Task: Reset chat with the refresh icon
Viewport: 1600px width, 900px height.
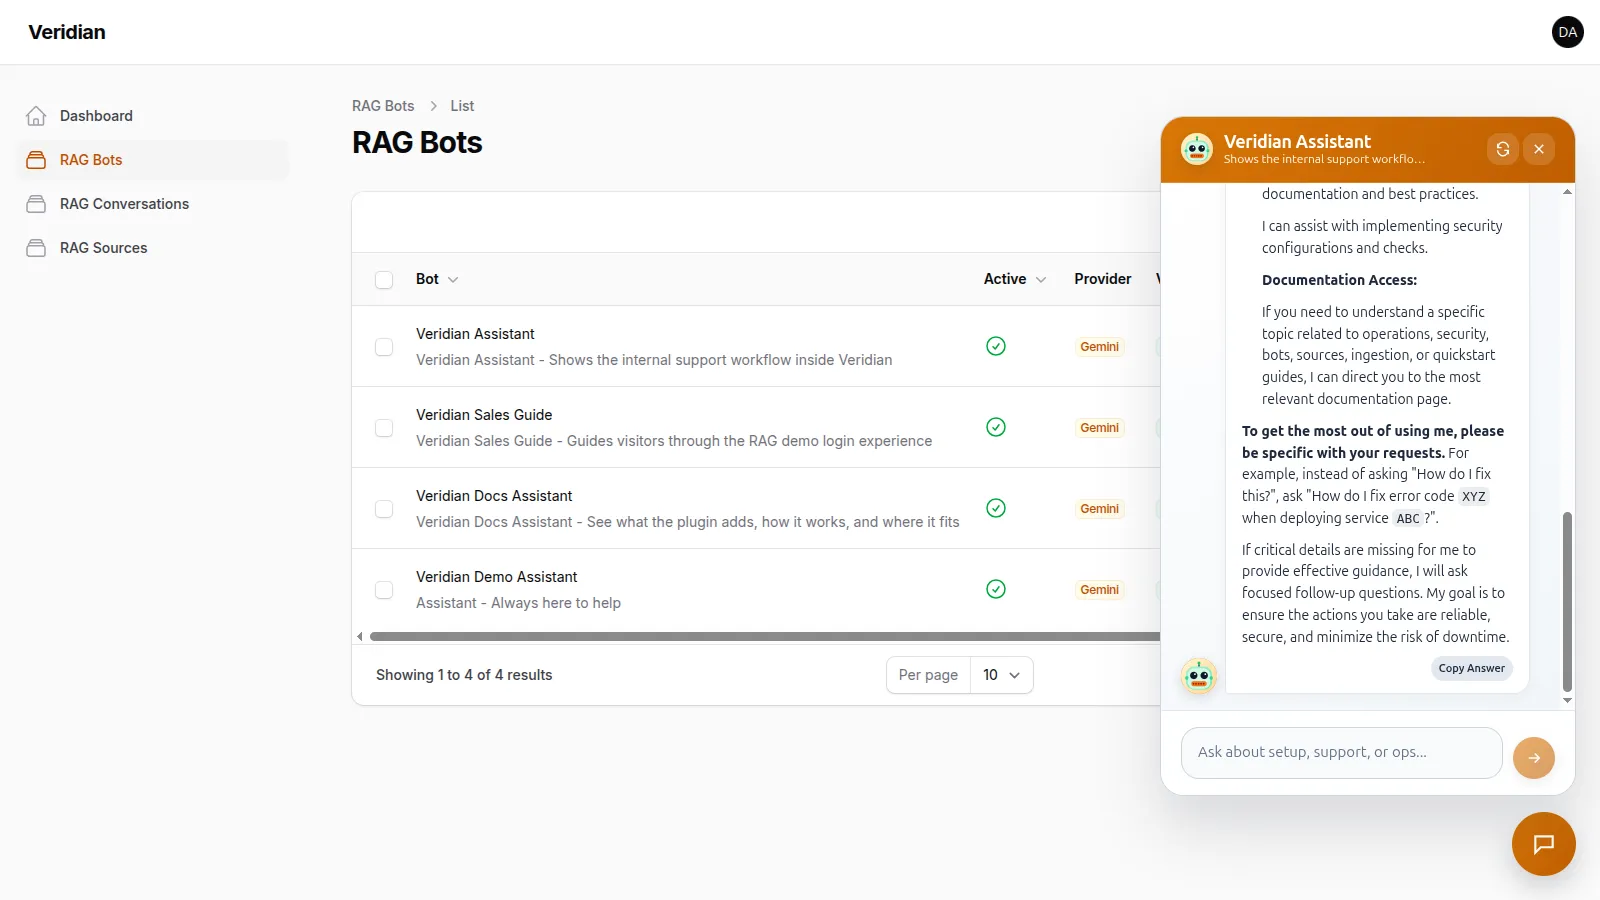Action: (1503, 149)
